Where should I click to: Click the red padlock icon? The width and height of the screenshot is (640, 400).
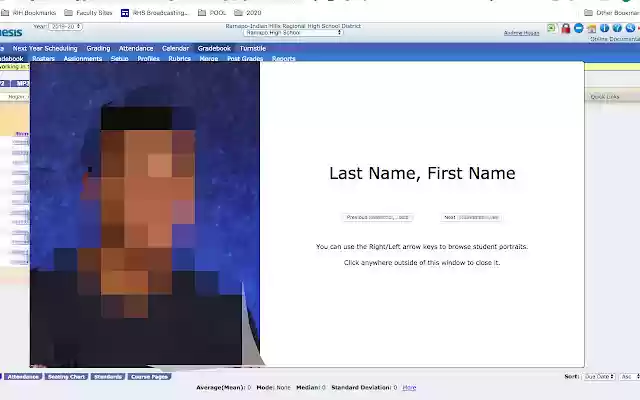(565, 28)
